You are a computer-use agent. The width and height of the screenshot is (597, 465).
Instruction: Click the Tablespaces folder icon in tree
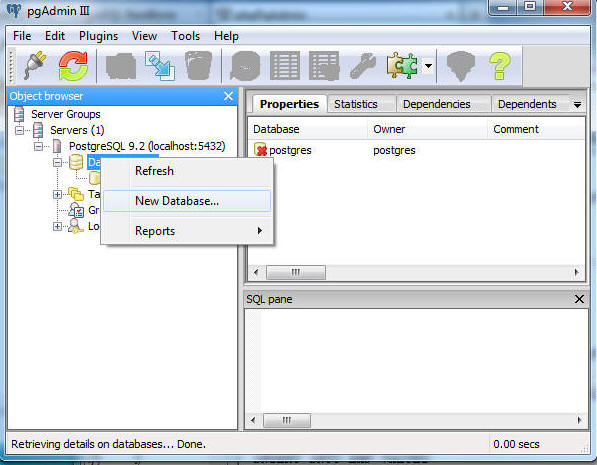76,194
